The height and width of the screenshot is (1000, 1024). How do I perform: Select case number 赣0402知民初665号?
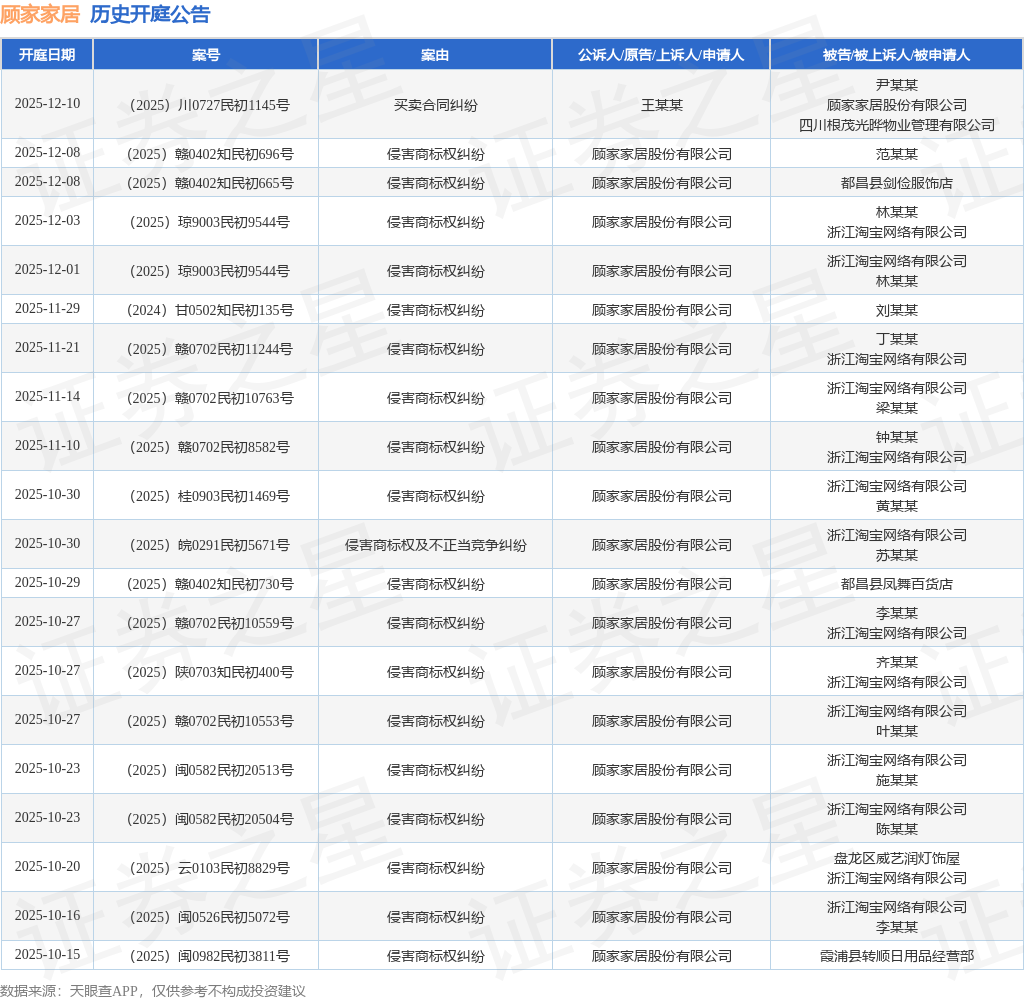coord(210,183)
